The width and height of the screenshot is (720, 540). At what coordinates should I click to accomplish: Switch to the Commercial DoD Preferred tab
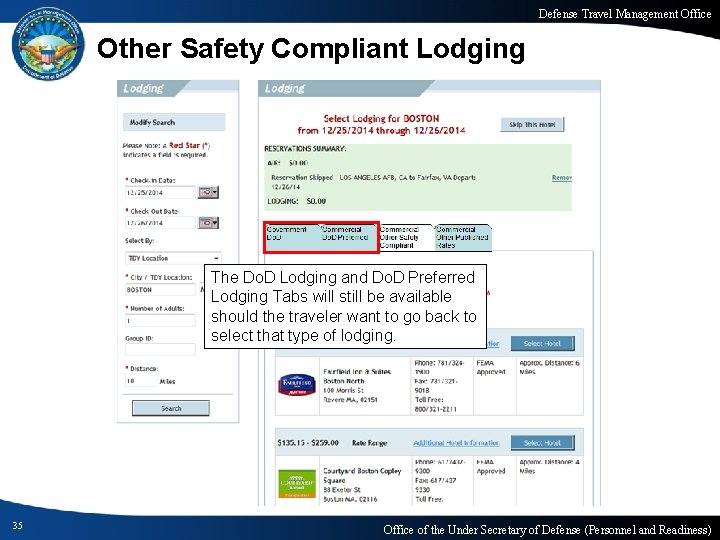(348, 237)
